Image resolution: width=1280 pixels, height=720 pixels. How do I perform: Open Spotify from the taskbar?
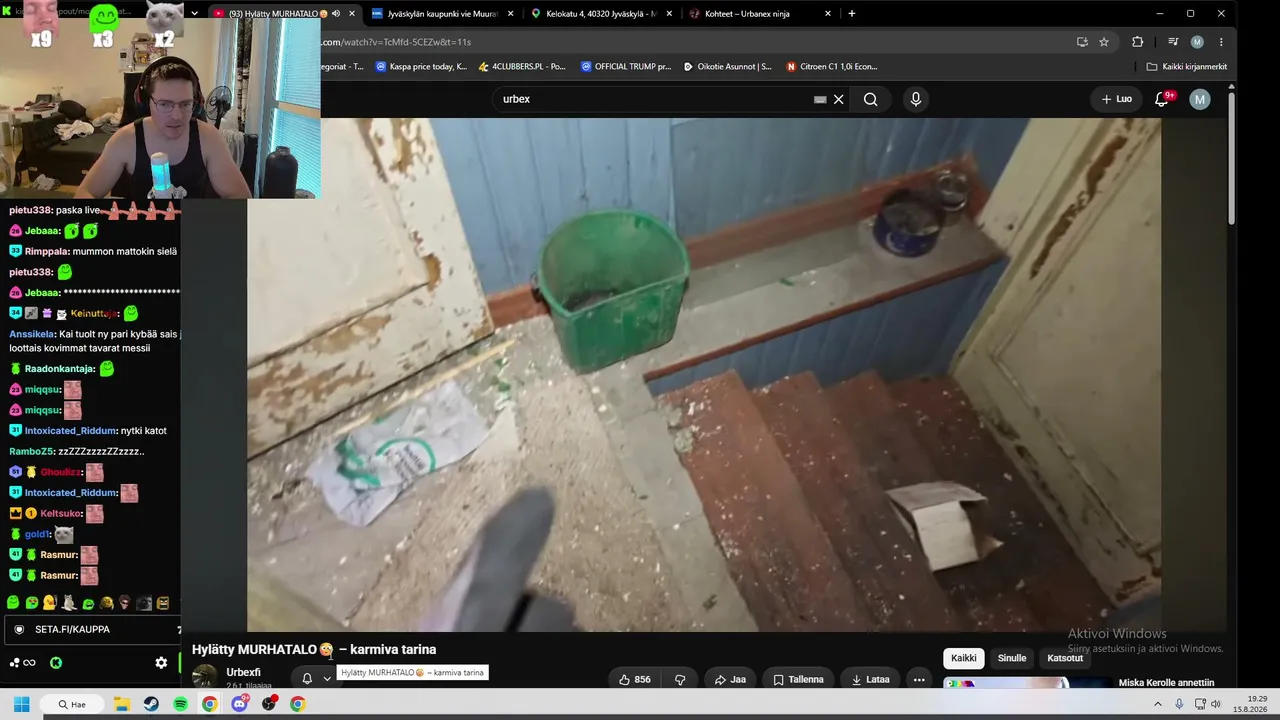click(180, 704)
